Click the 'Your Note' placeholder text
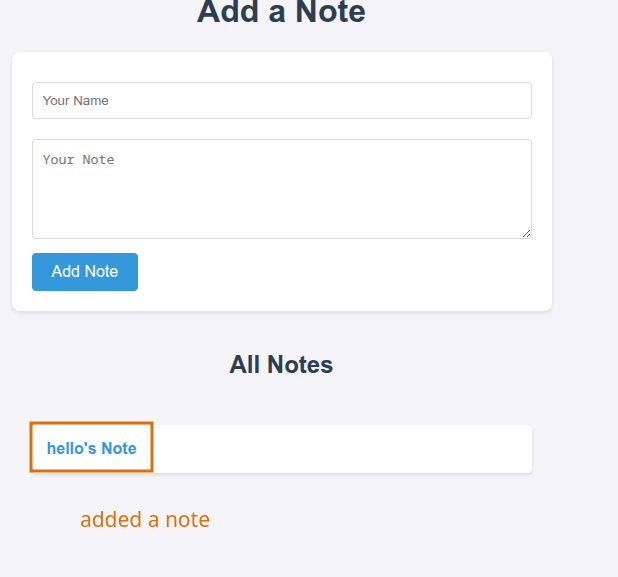The image size is (618, 577). tap(78, 160)
